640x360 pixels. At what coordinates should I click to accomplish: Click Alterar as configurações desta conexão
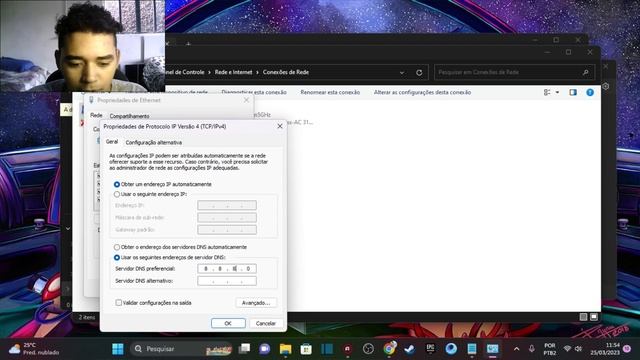click(422, 93)
